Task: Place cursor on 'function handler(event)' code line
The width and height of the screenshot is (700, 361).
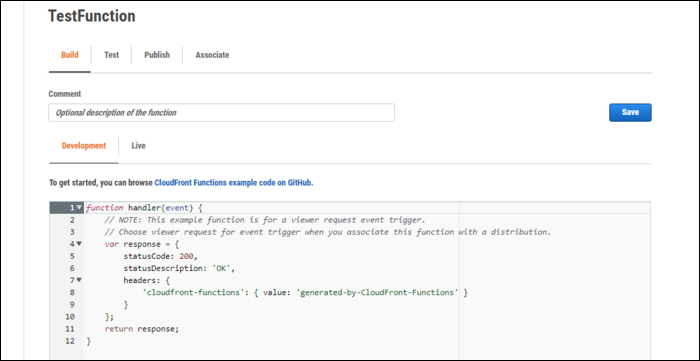Action: click(x=144, y=207)
